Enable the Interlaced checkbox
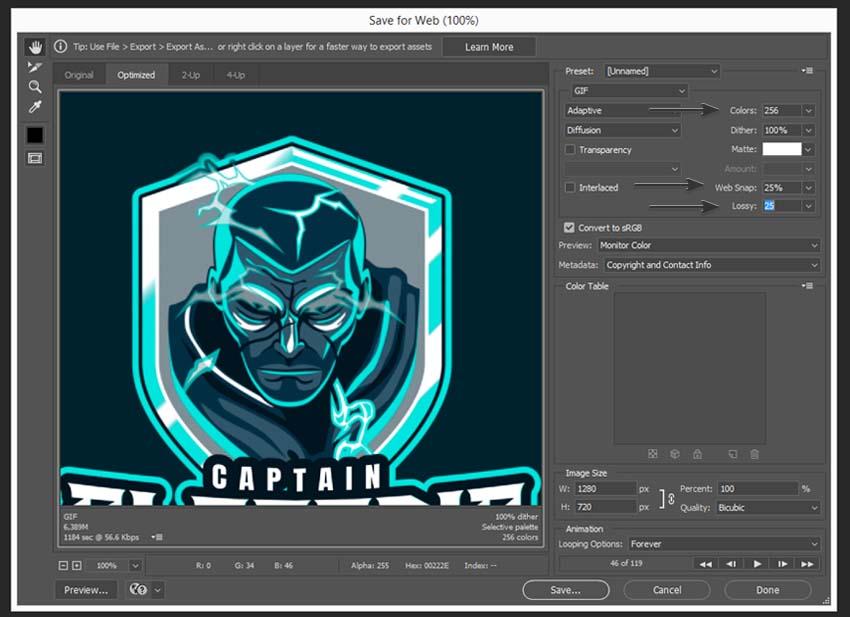 pyautogui.click(x=570, y=187)
